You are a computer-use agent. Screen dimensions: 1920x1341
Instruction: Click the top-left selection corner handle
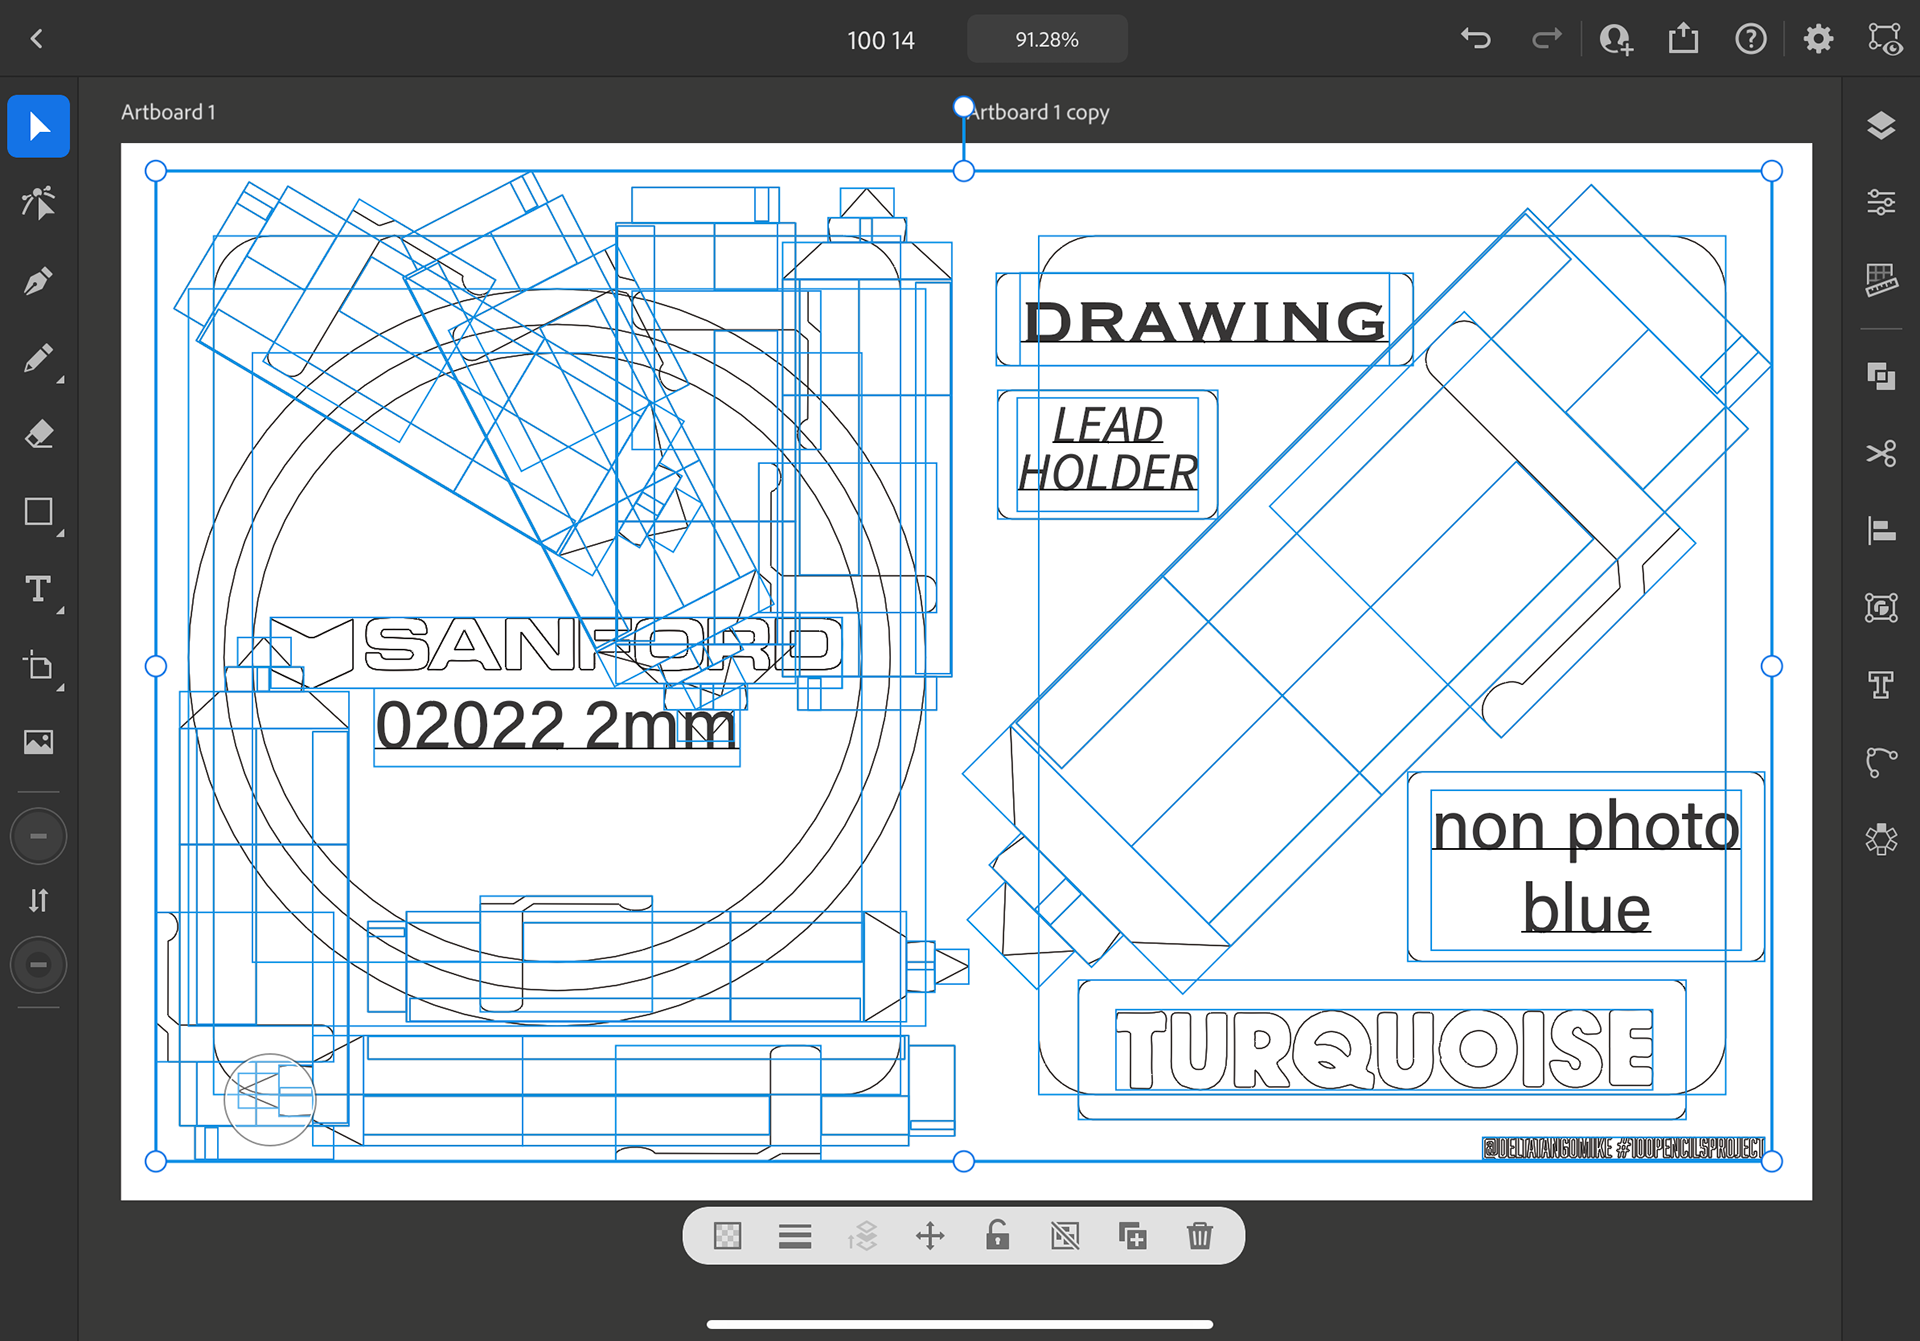pyautogui.click(x=156, y=171)
